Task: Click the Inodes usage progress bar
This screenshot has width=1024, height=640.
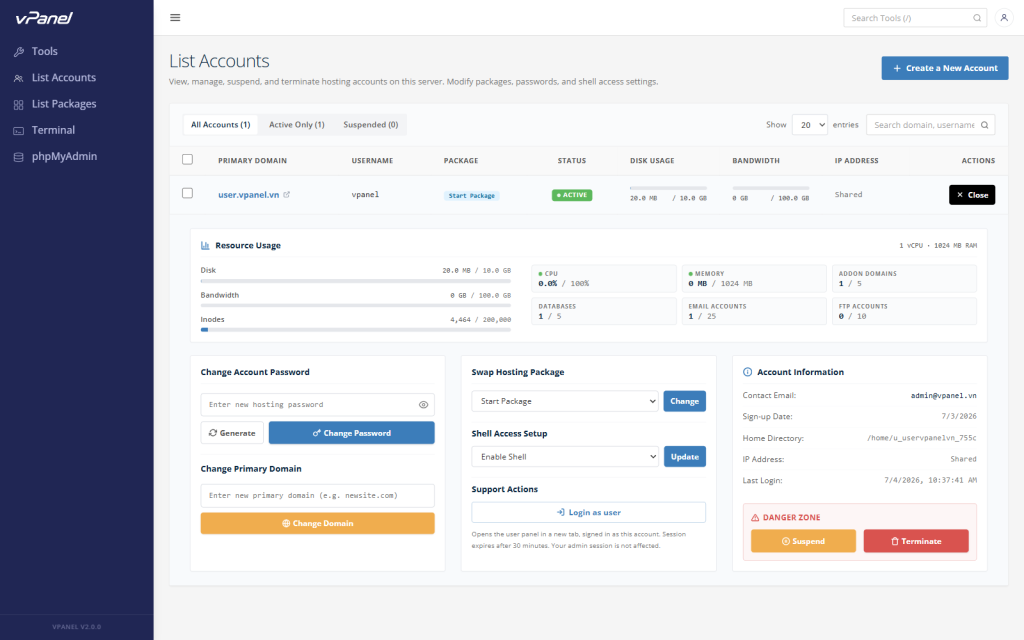Action: point(356,330)
